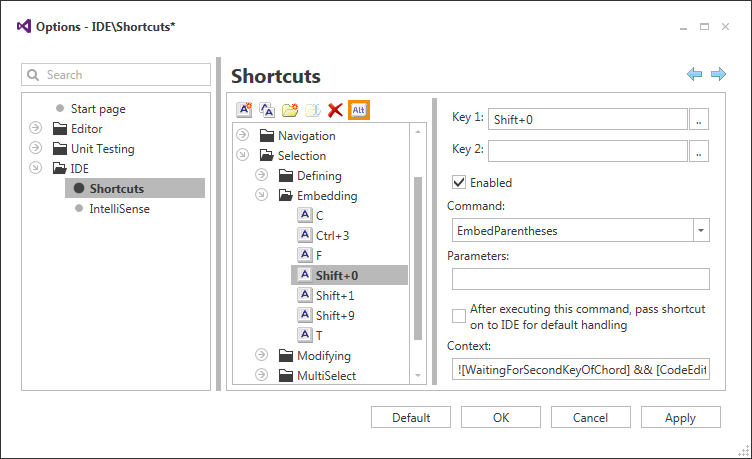The width and height of the screenshot is (752, 459).
Task: Click the new folder icon
Action: 290,110
